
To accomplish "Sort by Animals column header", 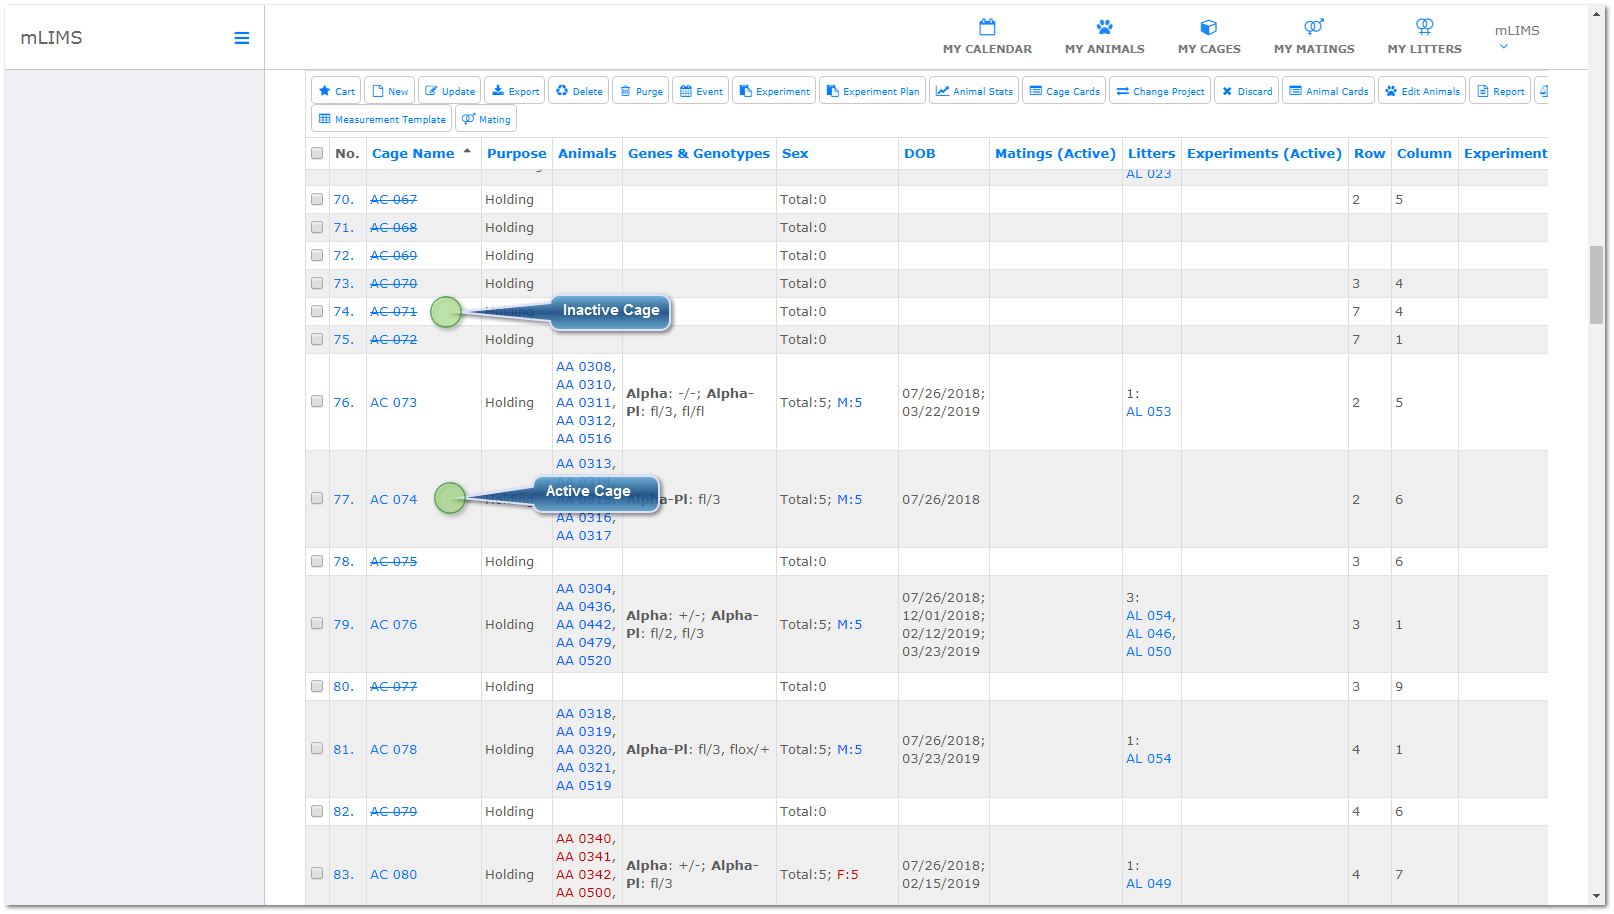I will [587, 153].
